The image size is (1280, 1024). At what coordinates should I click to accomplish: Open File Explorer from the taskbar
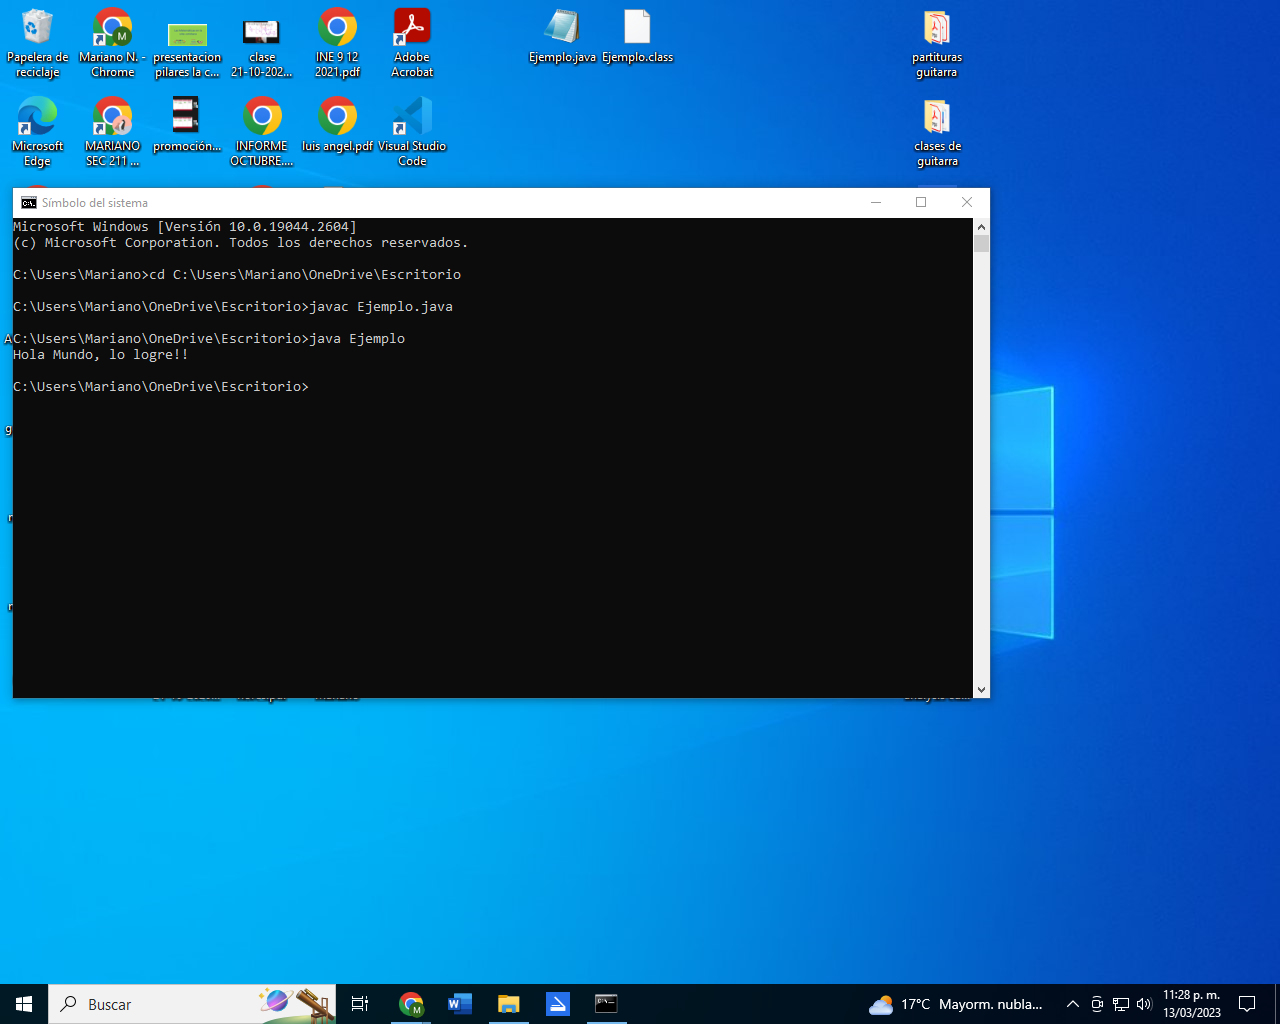coord(508,1004)
